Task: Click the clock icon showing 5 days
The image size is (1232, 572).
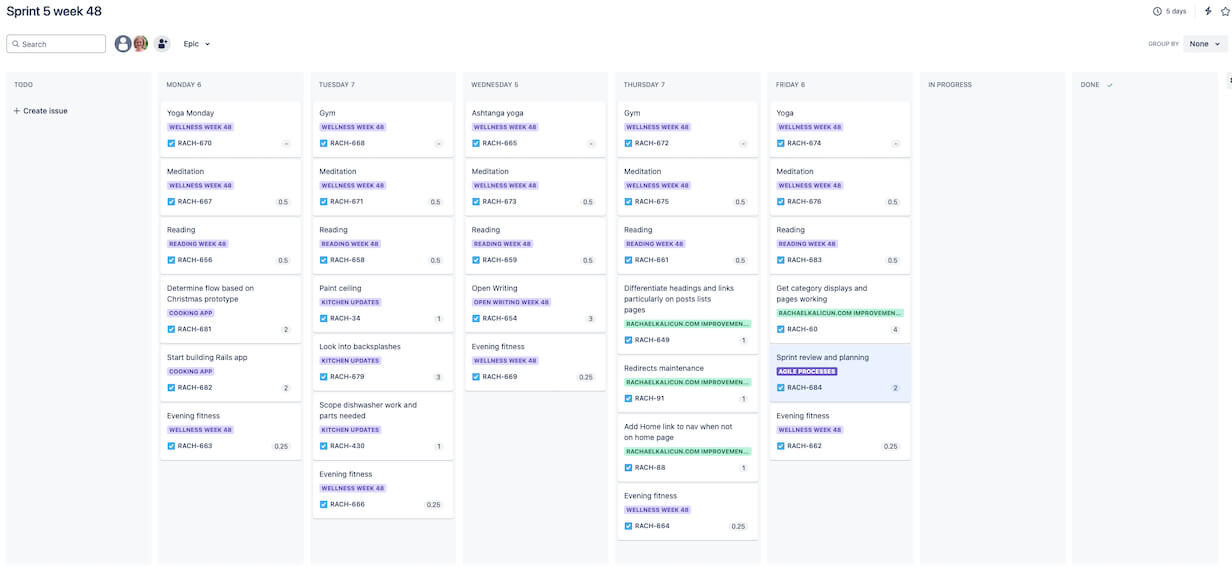Action: 1157,12
